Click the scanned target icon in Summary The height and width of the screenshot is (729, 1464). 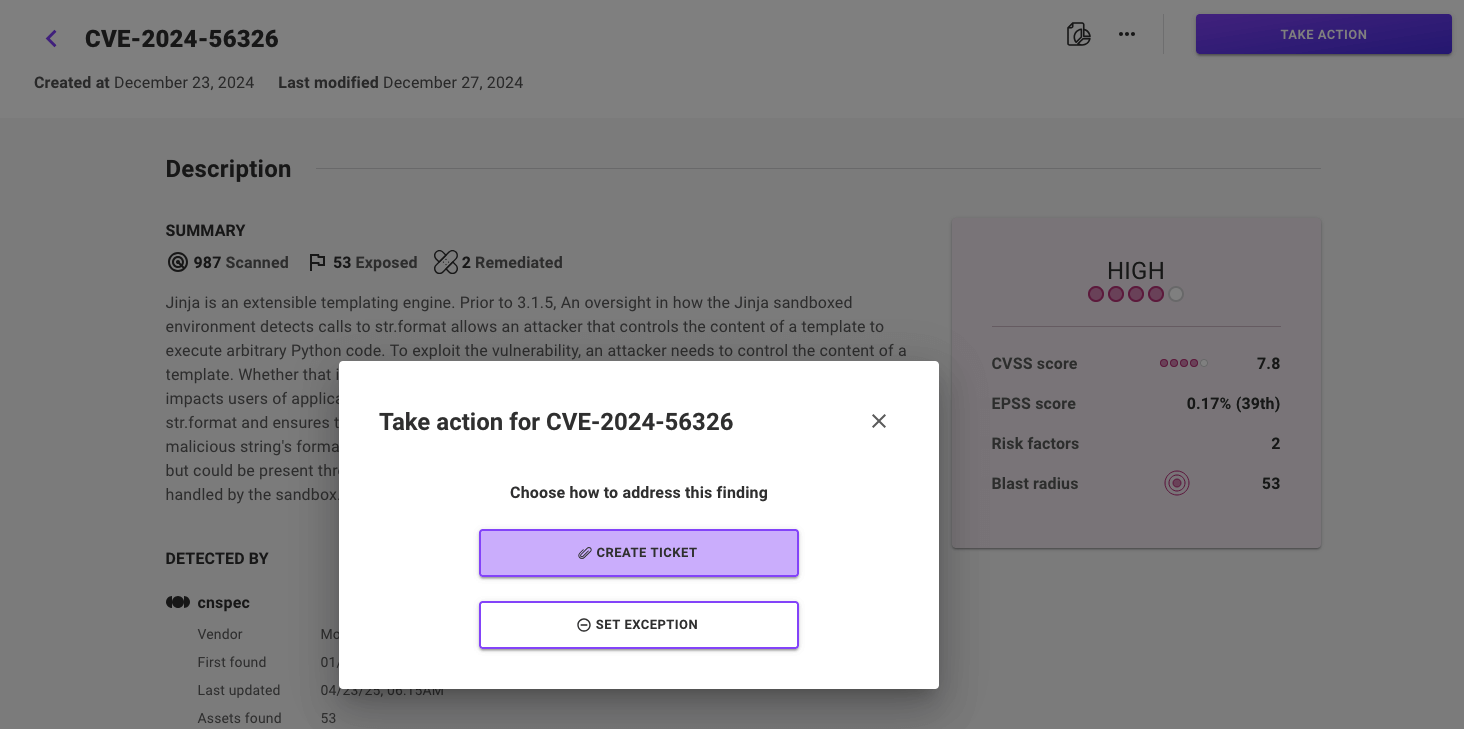coord(176,262)
